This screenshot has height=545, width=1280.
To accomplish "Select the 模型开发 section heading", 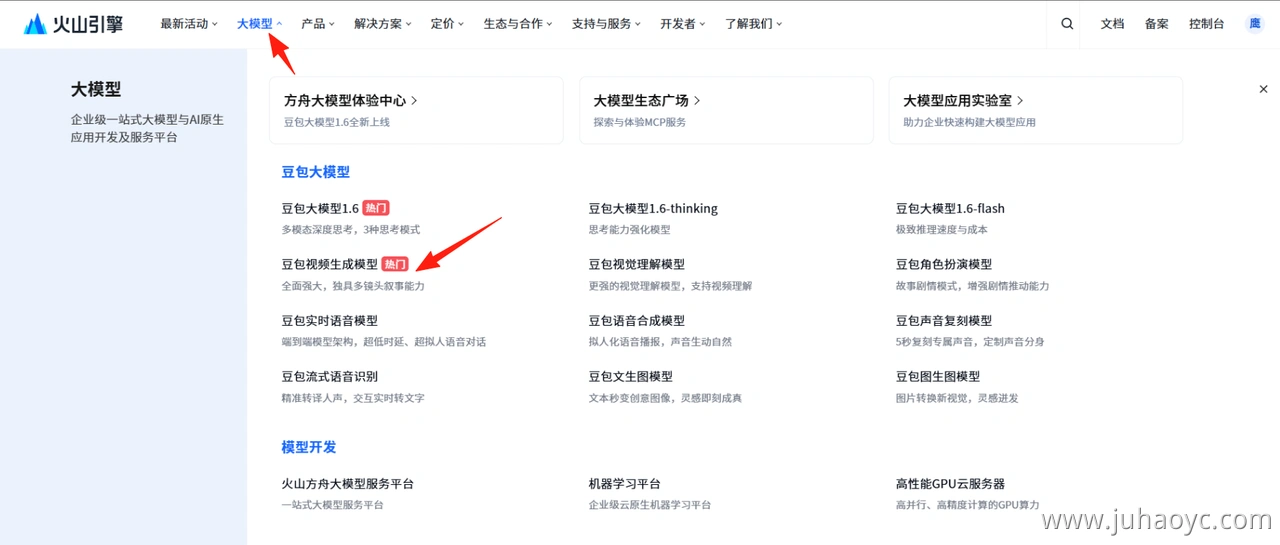I will pos(309,447).
